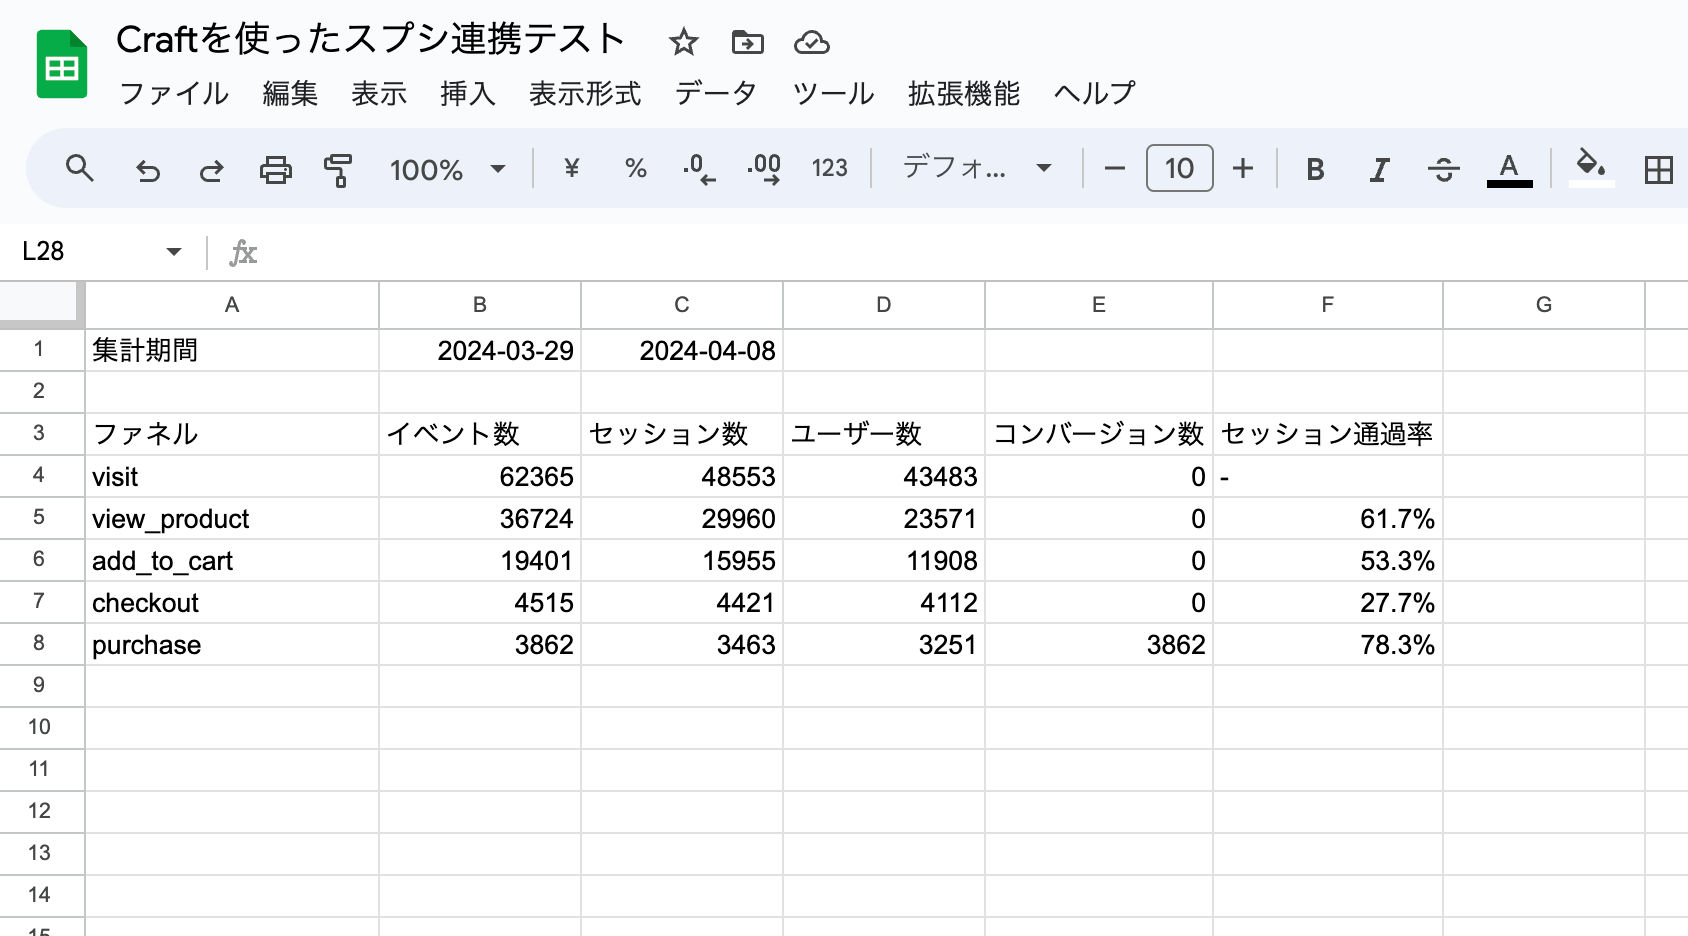Select cell with value 62365
This screenshot has height=936, width=1688.
click(x=480, y=476)
